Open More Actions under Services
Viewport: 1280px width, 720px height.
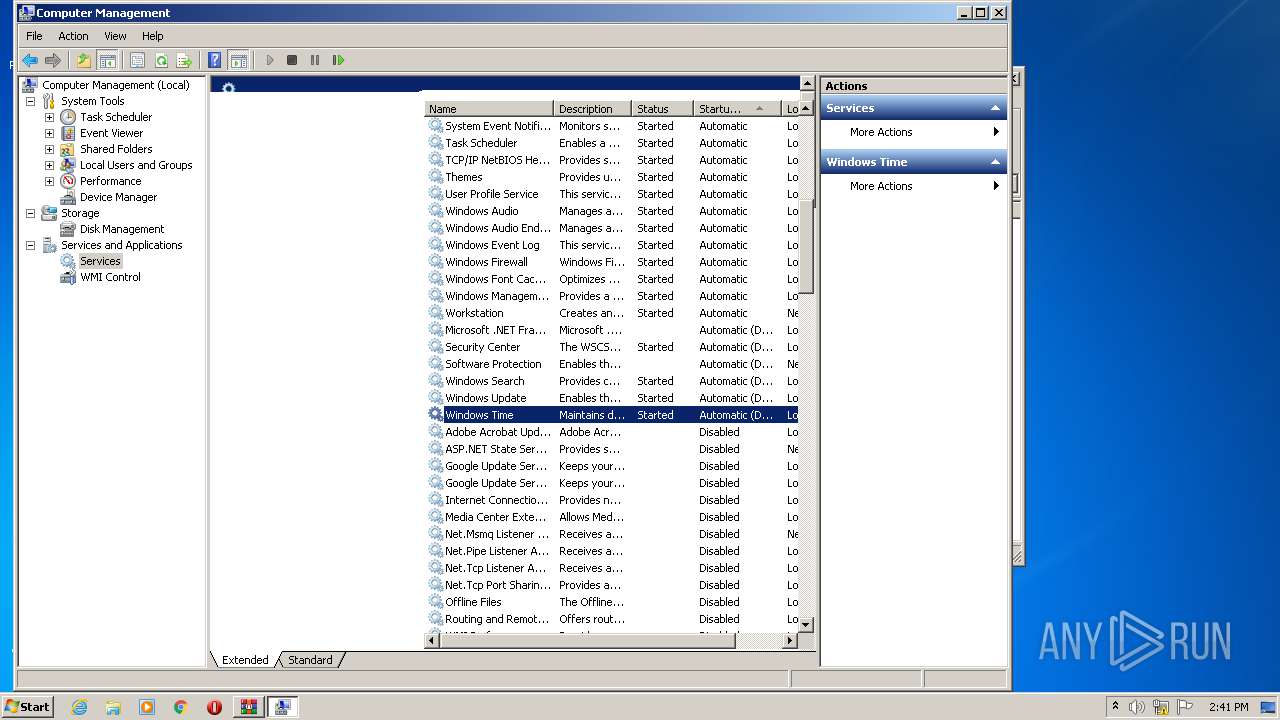913,132
